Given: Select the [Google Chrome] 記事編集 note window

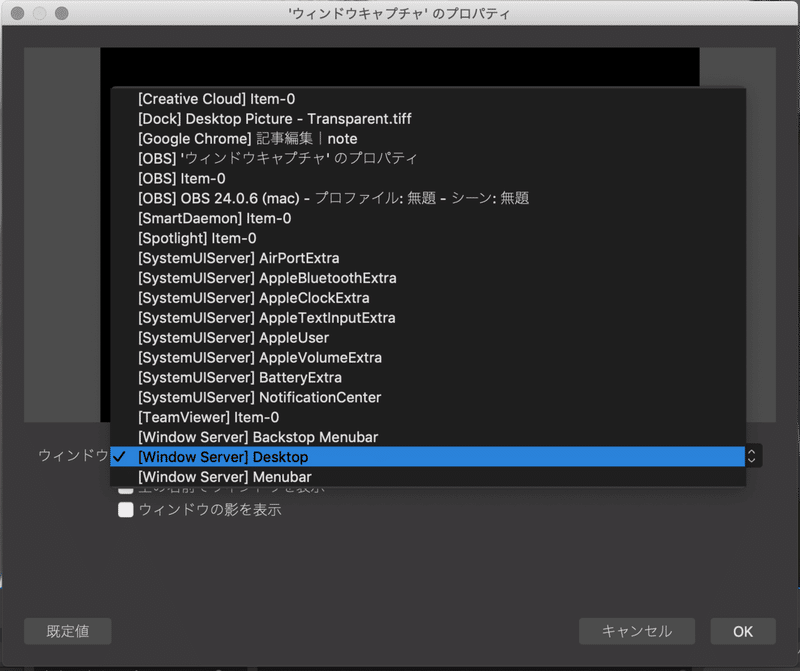Looking at the screenshot, I should click(428, 139).
